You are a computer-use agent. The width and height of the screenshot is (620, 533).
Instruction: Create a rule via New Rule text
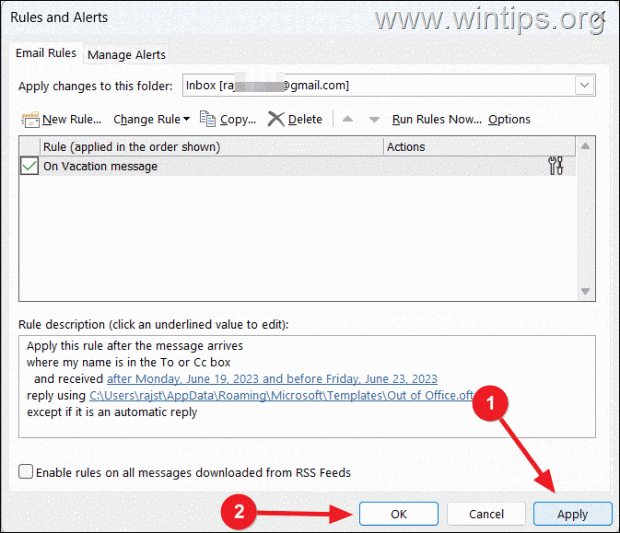[72, 119]
